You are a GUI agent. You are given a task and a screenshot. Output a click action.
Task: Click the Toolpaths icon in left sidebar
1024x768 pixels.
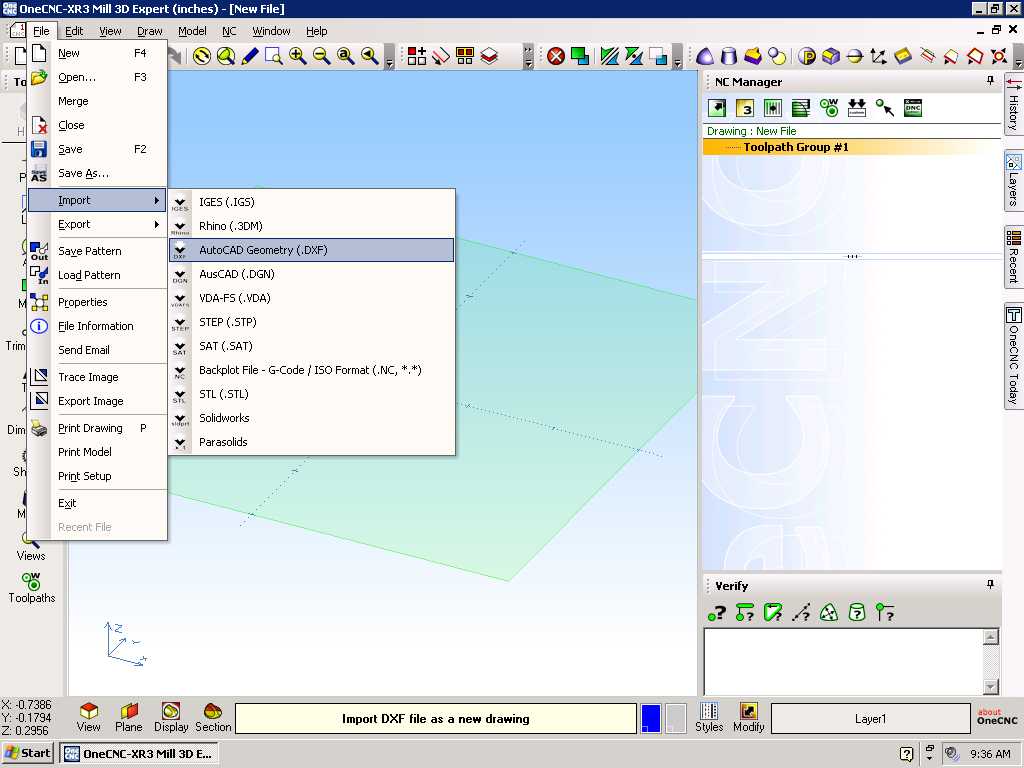(x=31, y=588)
